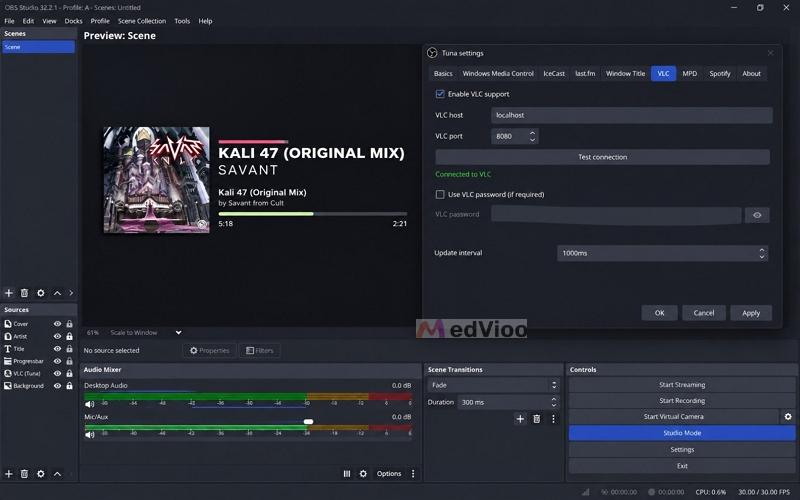Image resolution: width=800 pixels, height=500 pixels.
Task: Adjust the Mic/Aux volume slider handle
Action: coord(308,421)
